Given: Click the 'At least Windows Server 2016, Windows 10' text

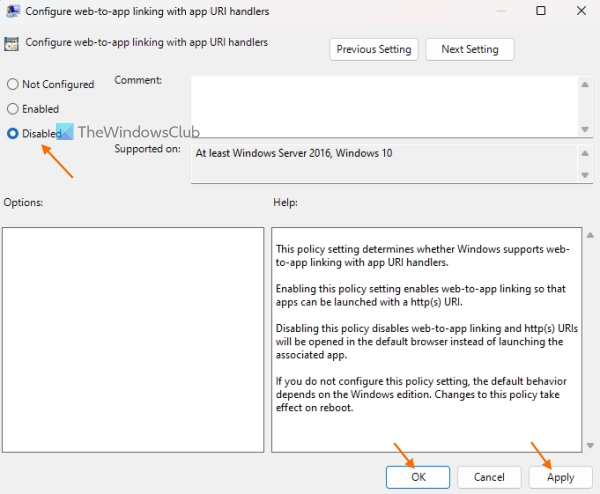Looking at the screenshot, I should (294, 153).
